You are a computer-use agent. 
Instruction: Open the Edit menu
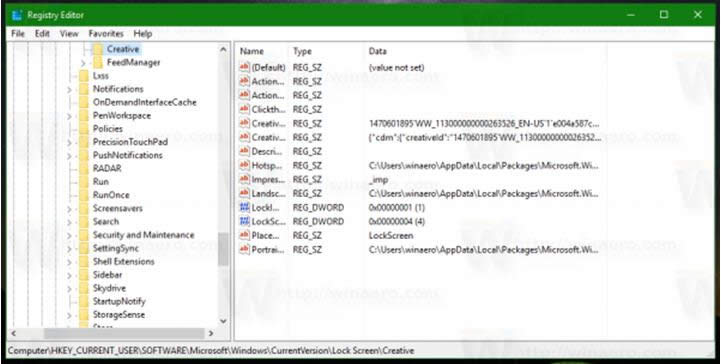(x=42, y=34)
